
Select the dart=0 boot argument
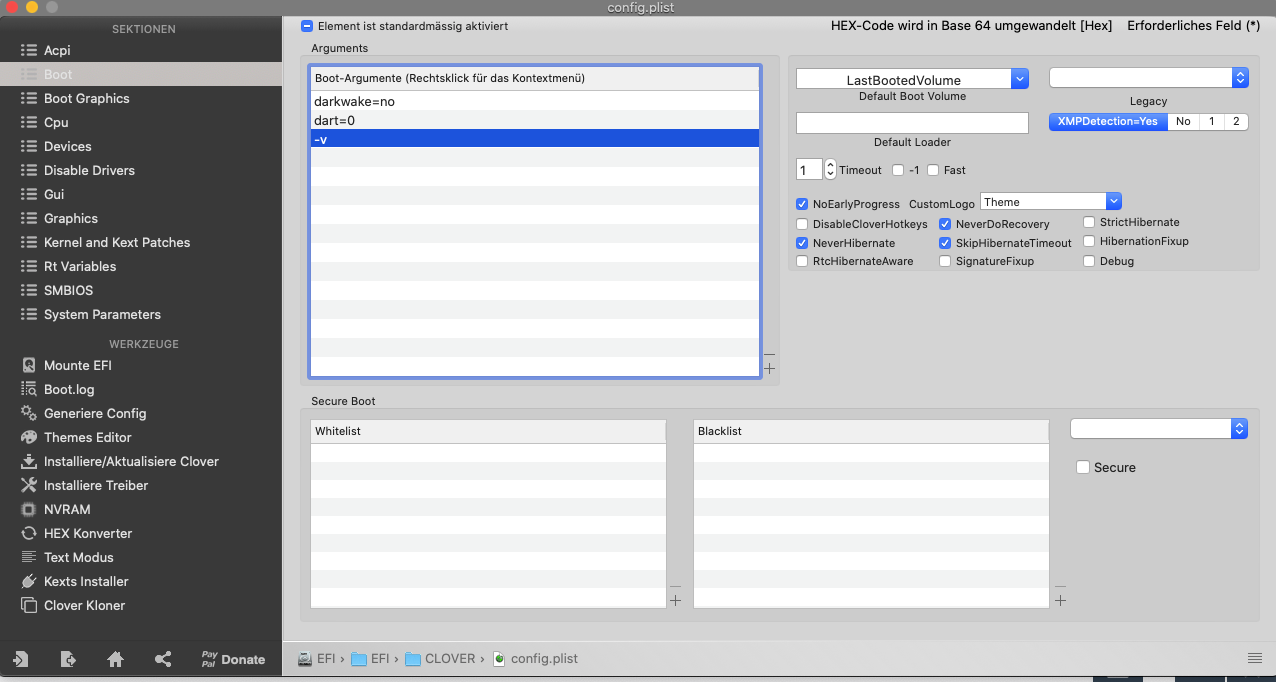coord(535,120)
